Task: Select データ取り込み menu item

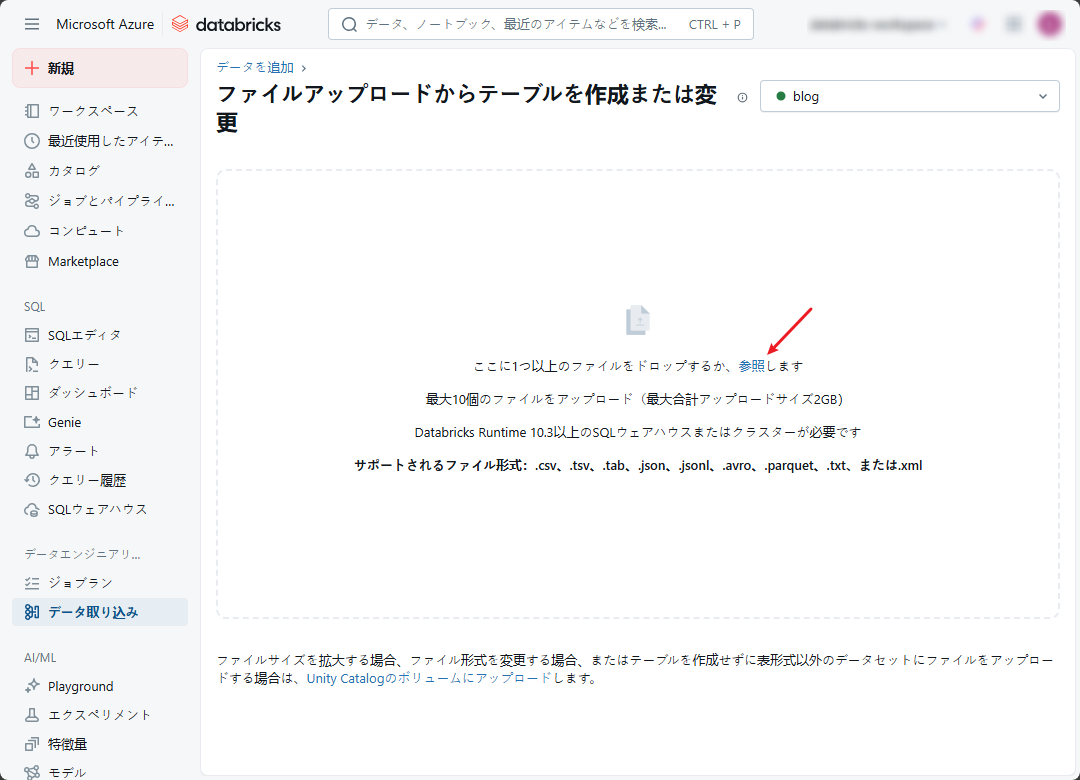Action: click(100, 612)
